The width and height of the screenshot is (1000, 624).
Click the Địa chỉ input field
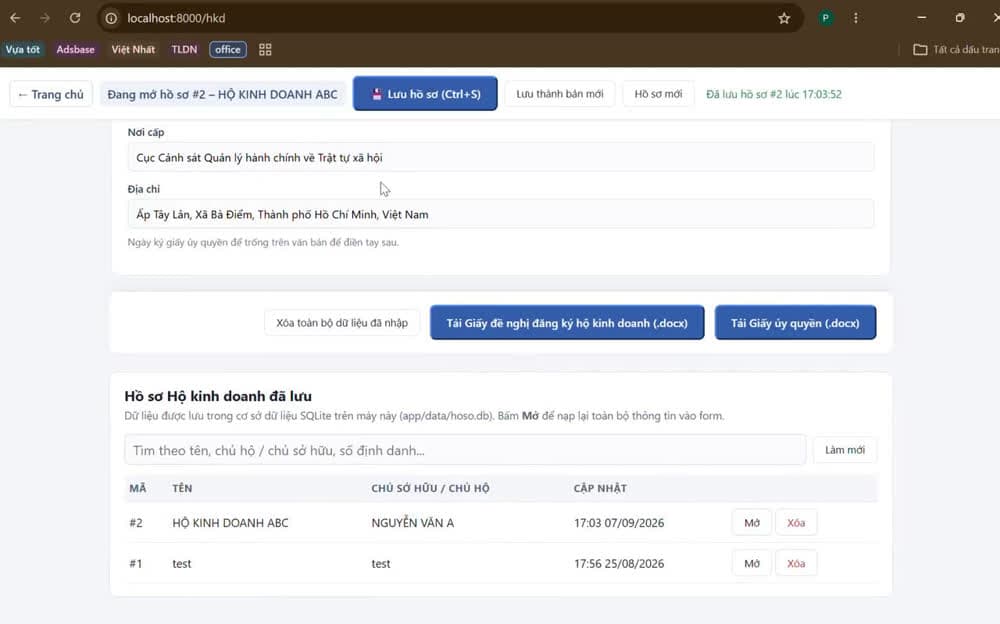(501, 214)
